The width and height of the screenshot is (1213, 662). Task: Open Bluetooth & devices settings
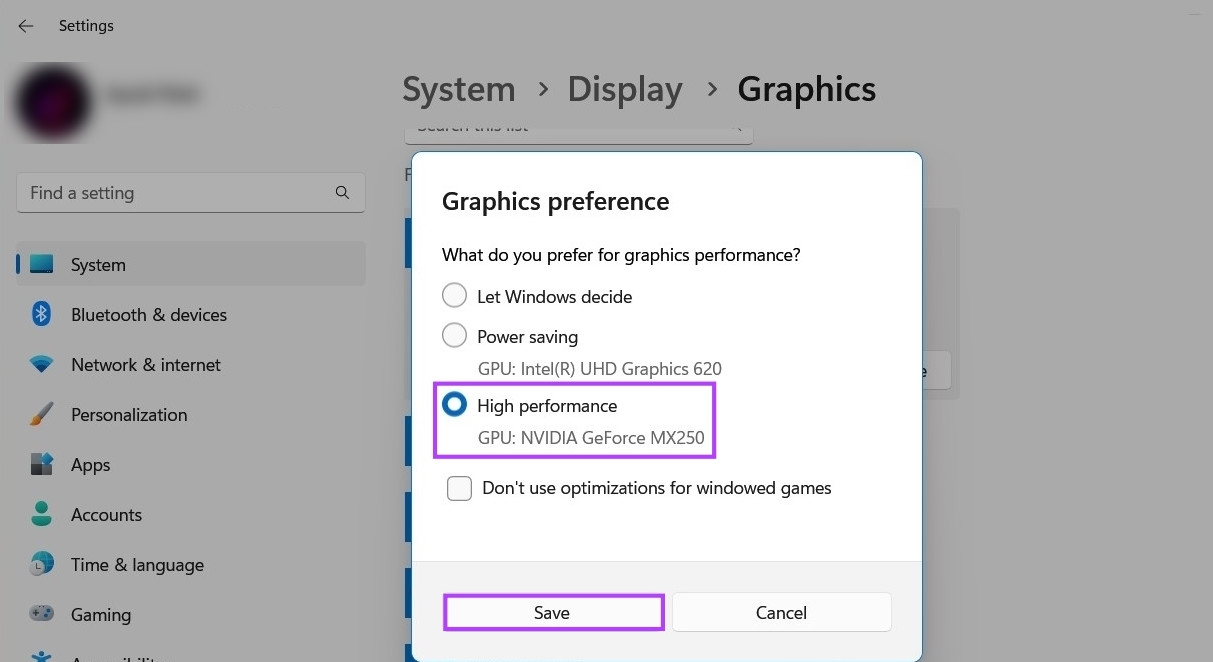(x=41, y=314)
